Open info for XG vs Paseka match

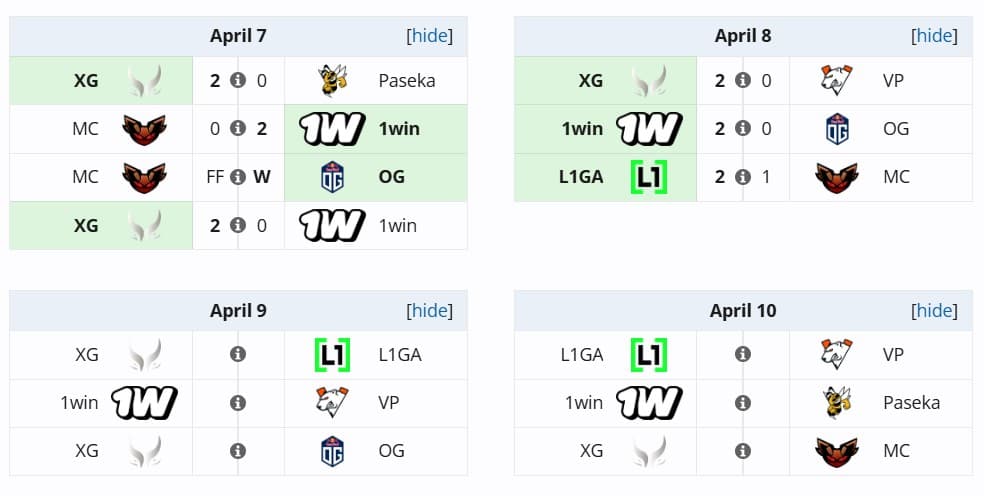[238, 81]
